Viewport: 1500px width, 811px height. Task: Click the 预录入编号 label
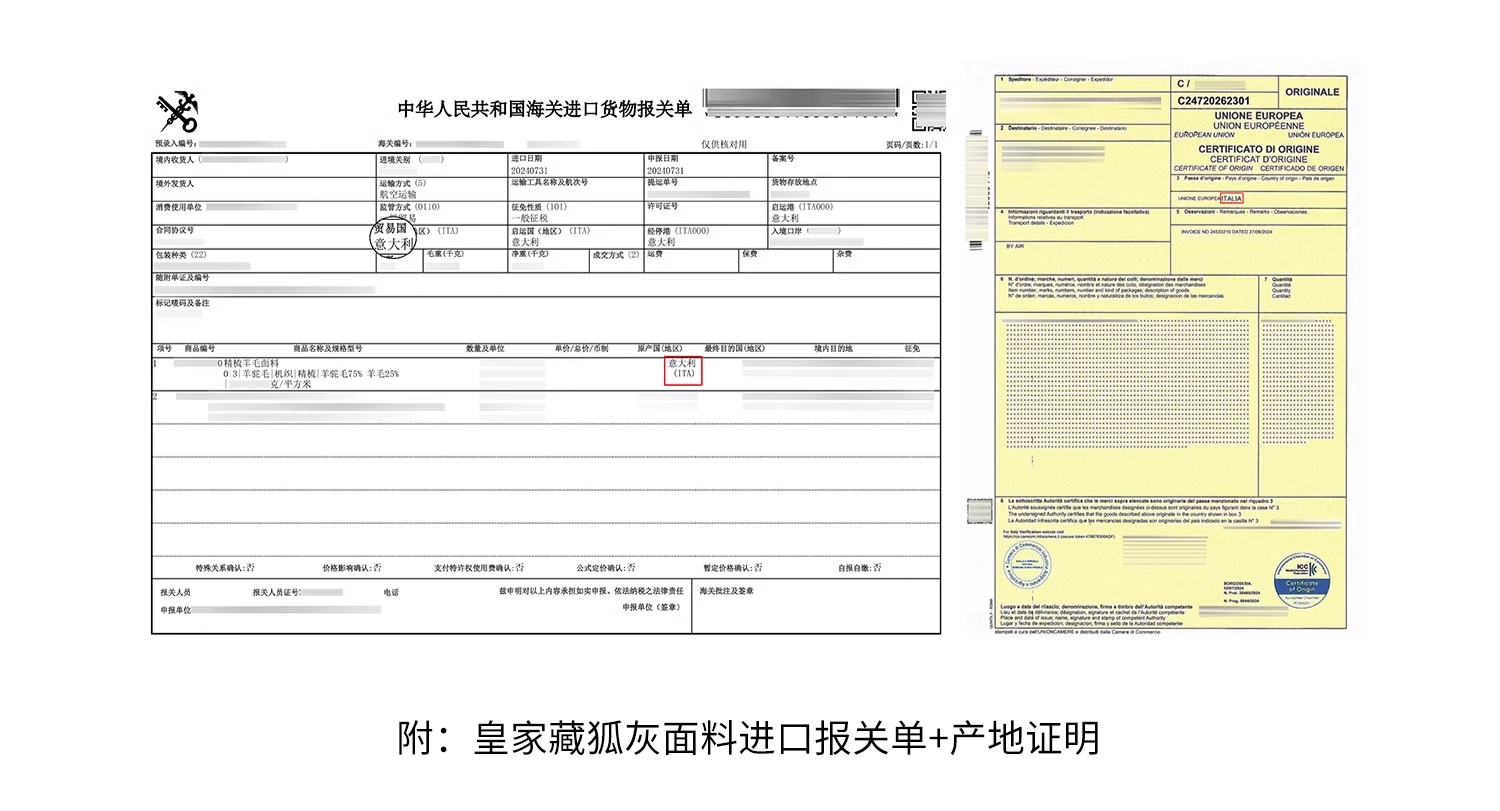tap(176, 145)
